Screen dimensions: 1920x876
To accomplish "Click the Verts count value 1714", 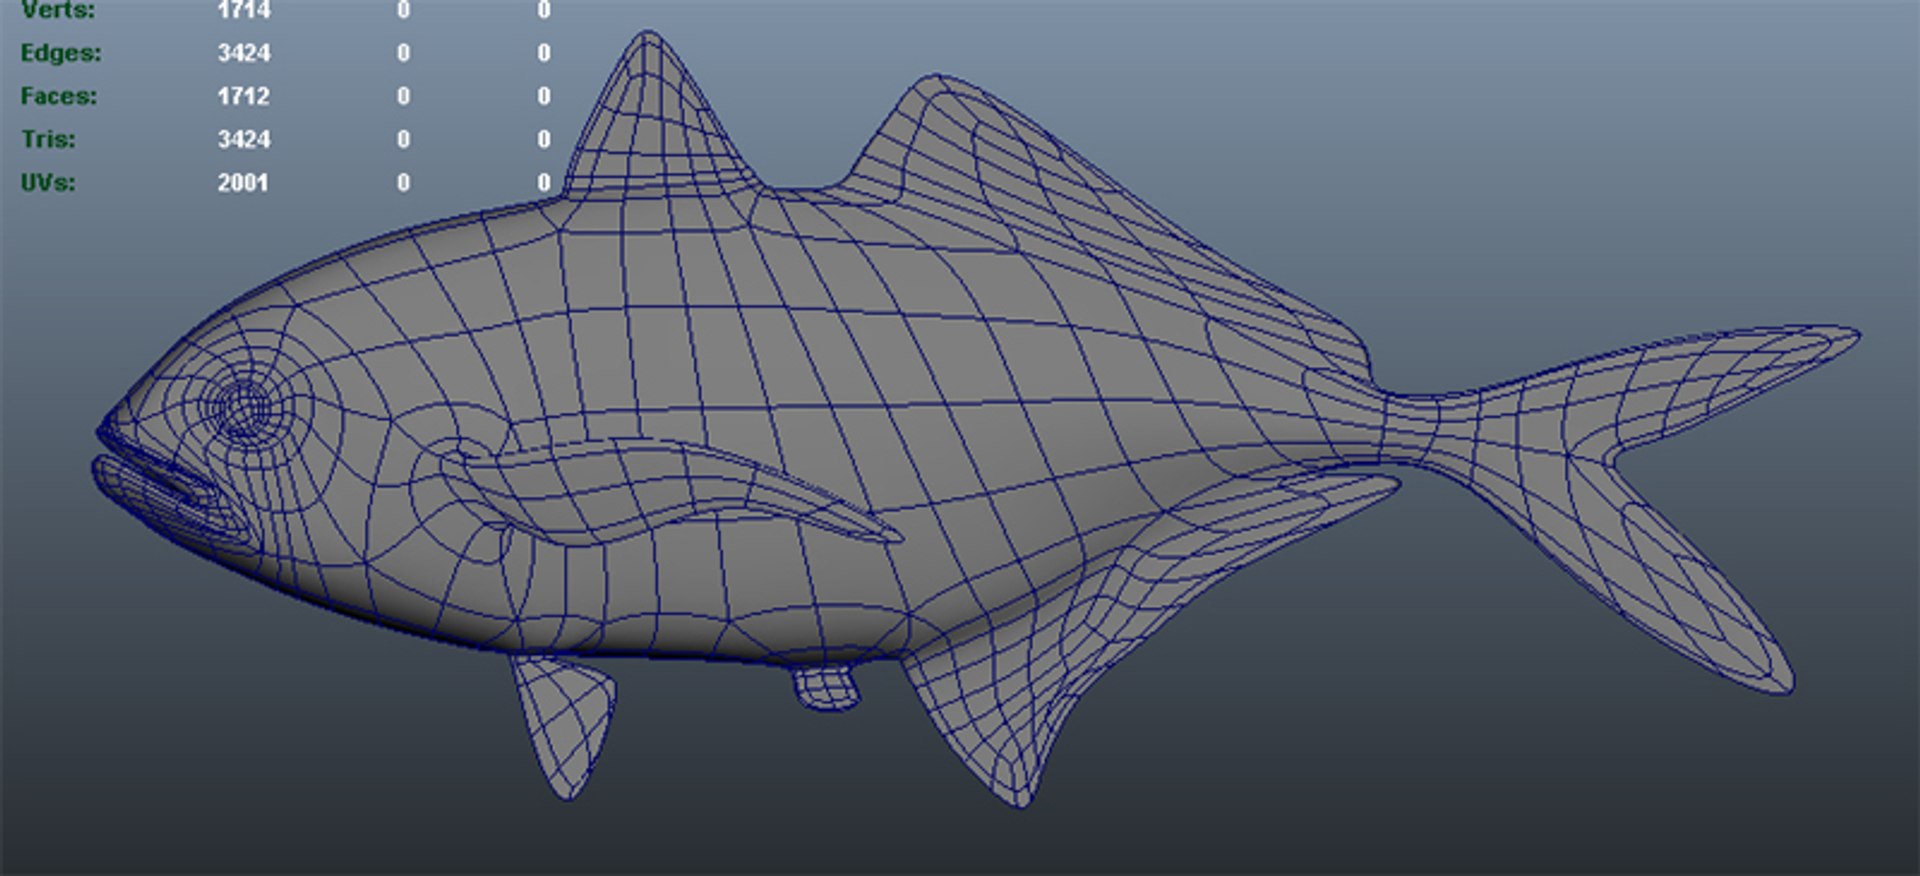I will (x=244, y=10).
